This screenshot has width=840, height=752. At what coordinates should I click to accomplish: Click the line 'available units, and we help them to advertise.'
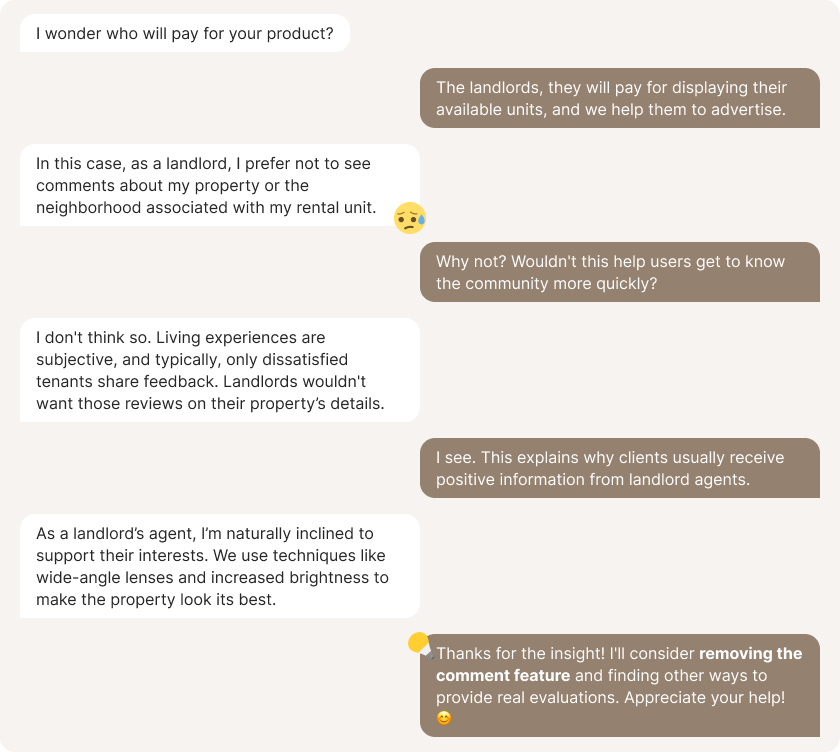(611, 109)
